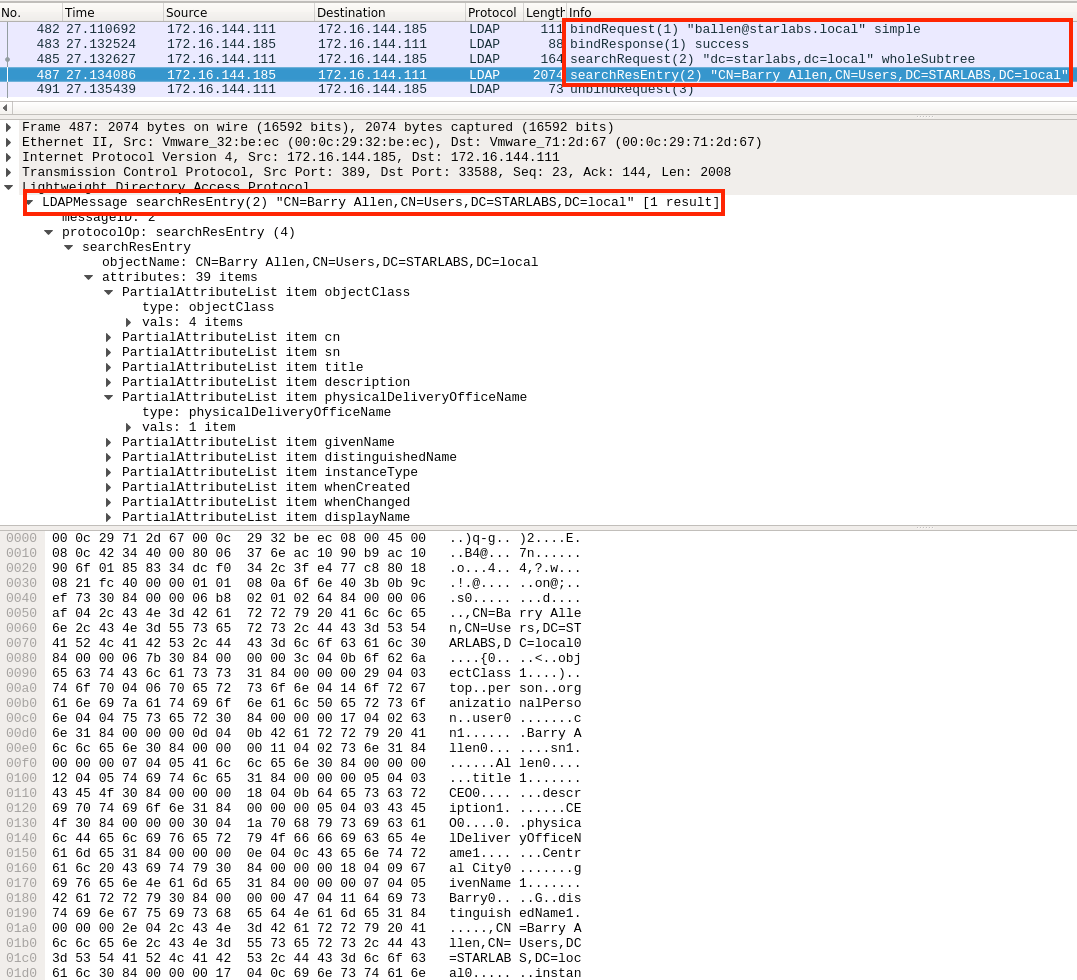
Task: Select packet 491 unbindRequest row
Action: [x=300, y=90]
